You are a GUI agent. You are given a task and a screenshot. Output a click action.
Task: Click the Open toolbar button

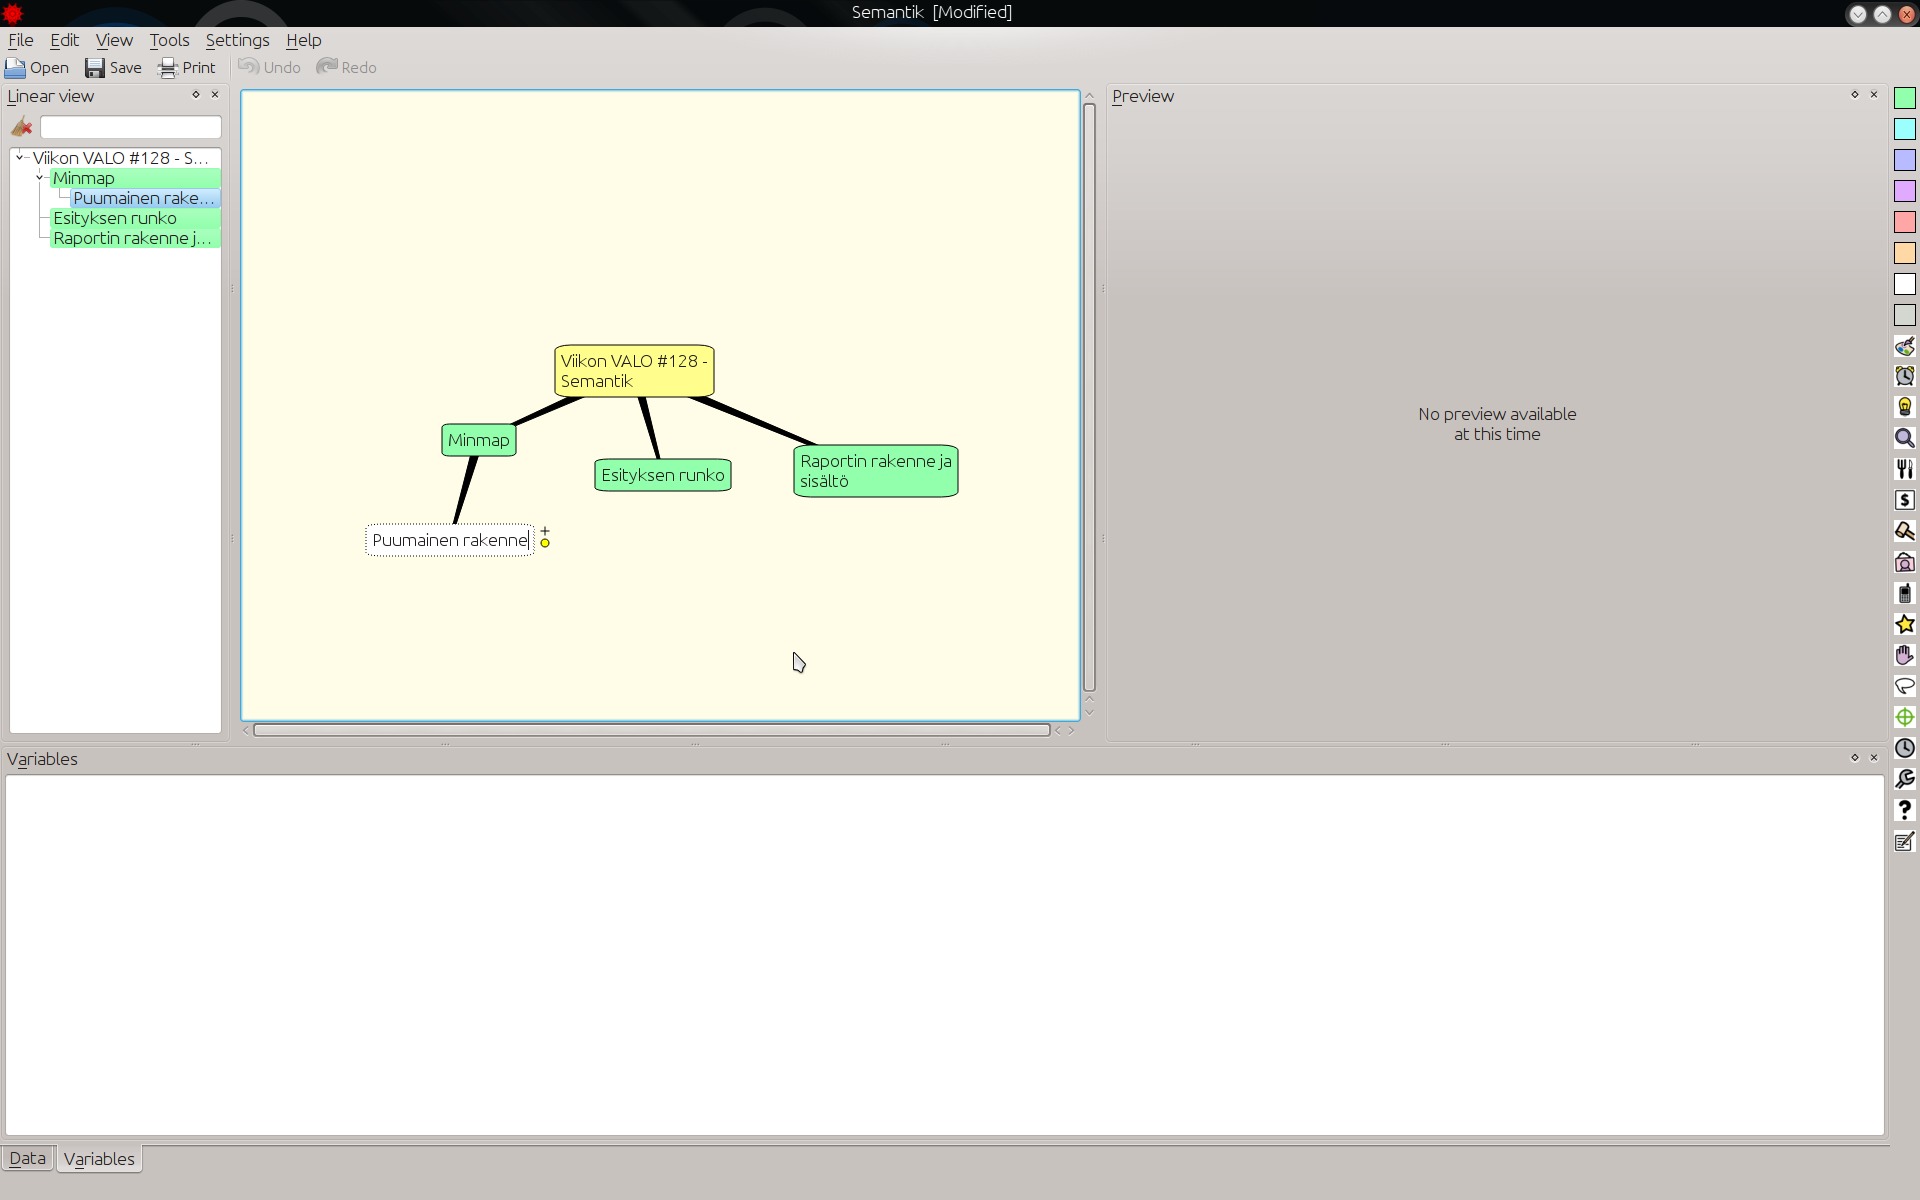(x=37, y=67)
